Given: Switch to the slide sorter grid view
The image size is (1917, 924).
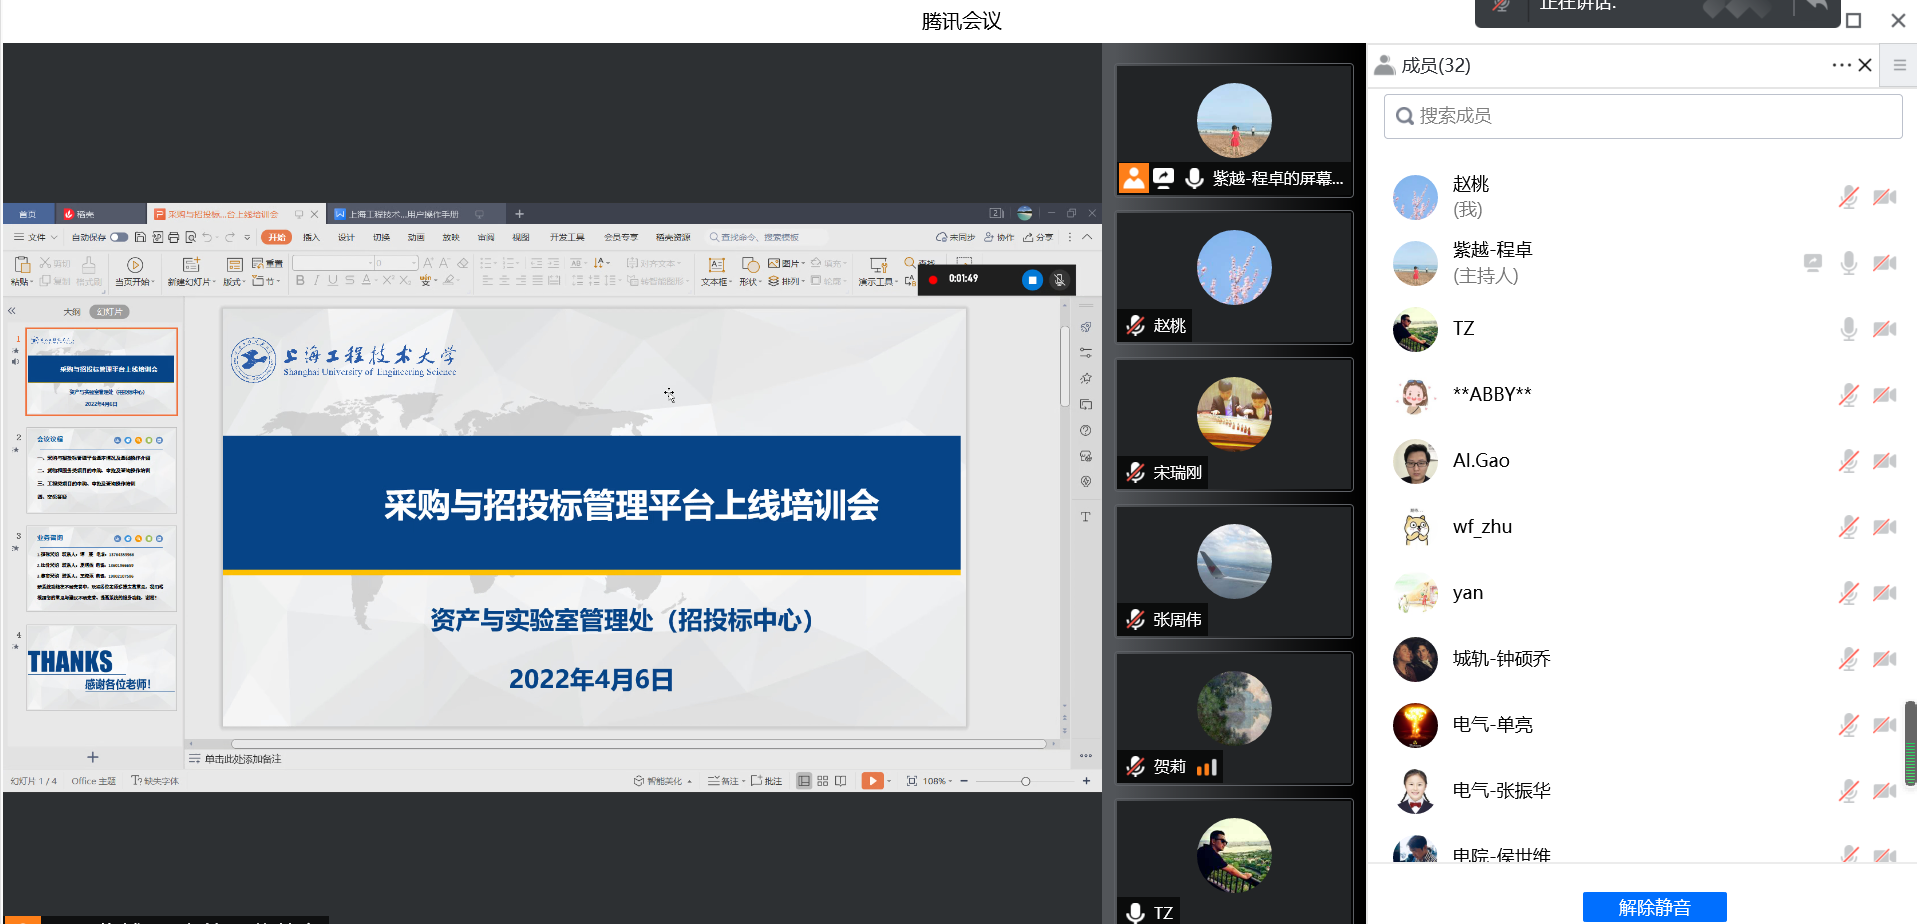Looking at the screenshot, I should (x=823, y=781).
